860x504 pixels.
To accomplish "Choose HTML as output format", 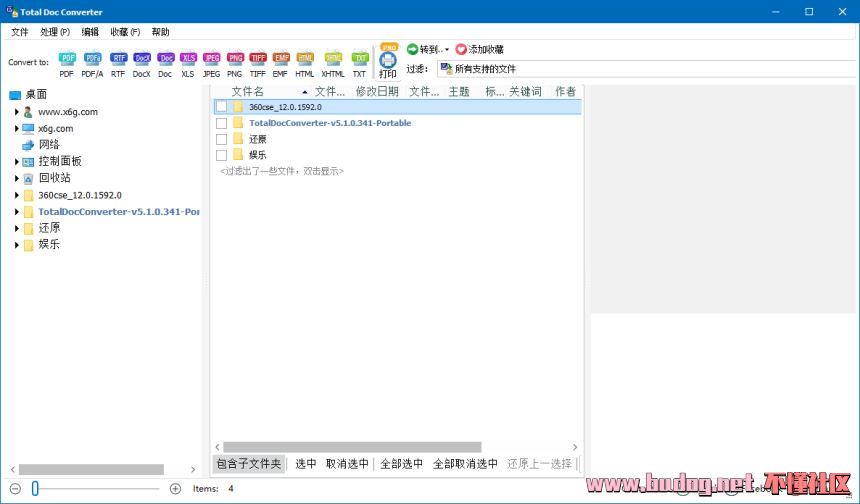I will [305, 59].
